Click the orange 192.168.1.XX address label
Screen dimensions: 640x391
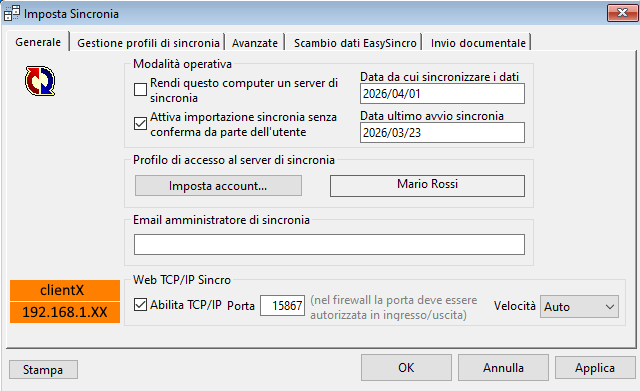(65, 312)
